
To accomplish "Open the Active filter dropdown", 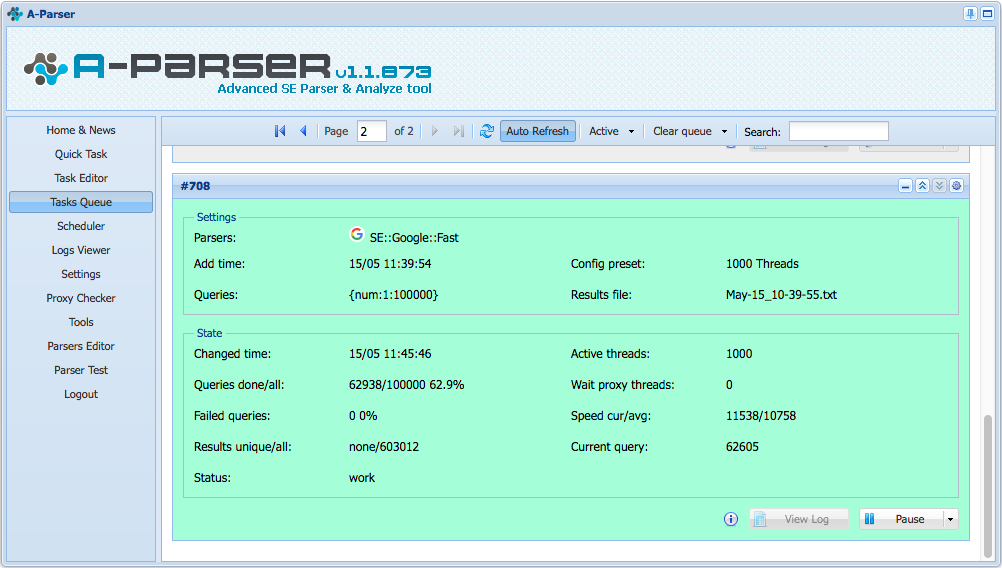I will pyautogui.click(x=612, y=131).
